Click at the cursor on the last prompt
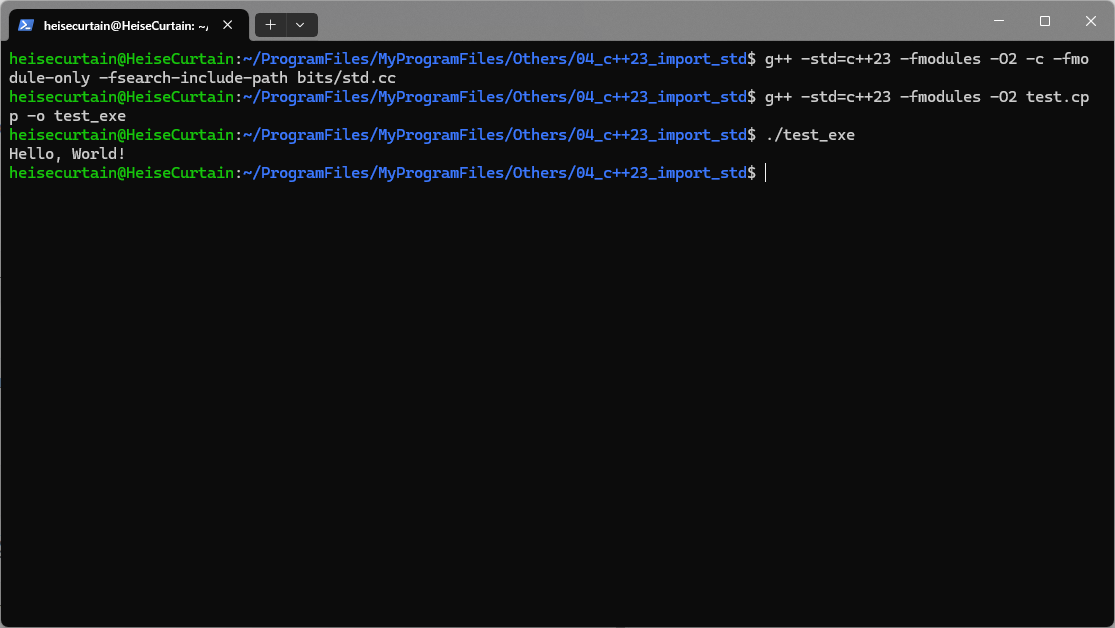 (x=766, y=173)
